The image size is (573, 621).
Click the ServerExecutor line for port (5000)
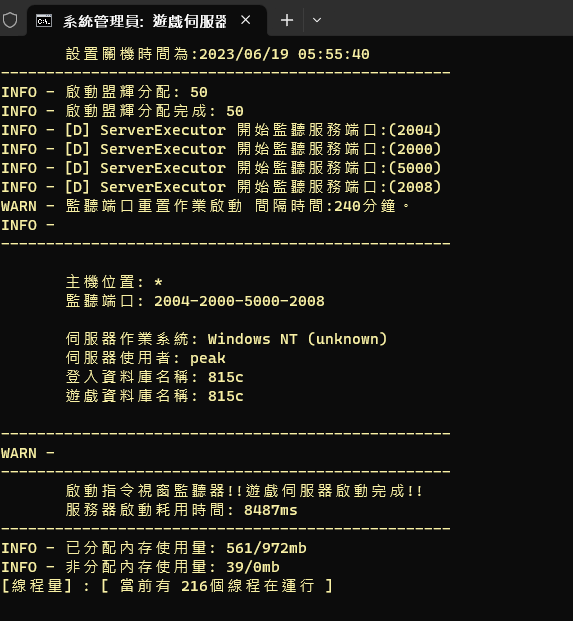click(221, 168)
